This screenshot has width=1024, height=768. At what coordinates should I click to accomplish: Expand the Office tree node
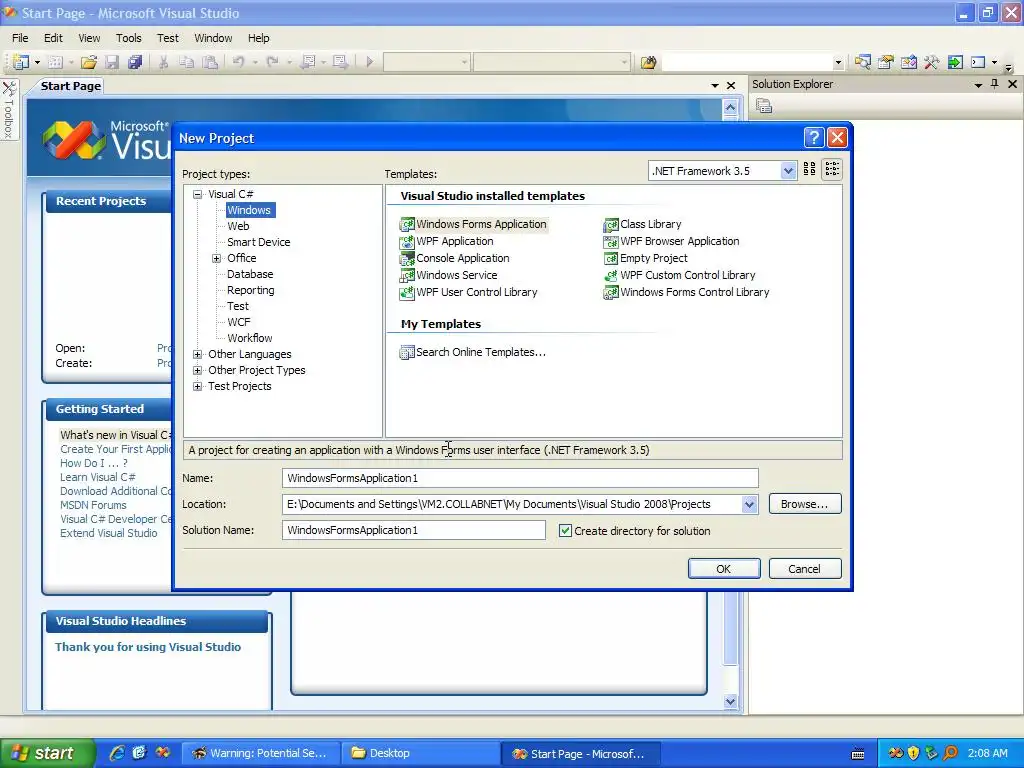(x=216, y=258)
